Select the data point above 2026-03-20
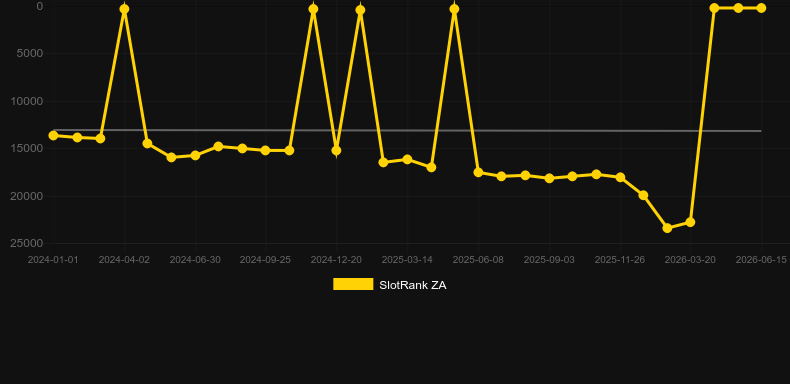The height and width of the screenshot is (384, 790). coord(690,222)
